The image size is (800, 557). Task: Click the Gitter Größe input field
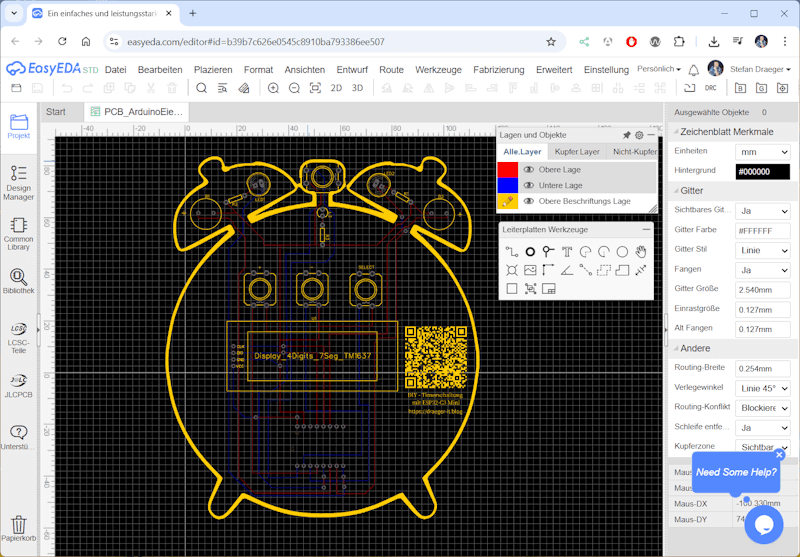coord(762,290)
